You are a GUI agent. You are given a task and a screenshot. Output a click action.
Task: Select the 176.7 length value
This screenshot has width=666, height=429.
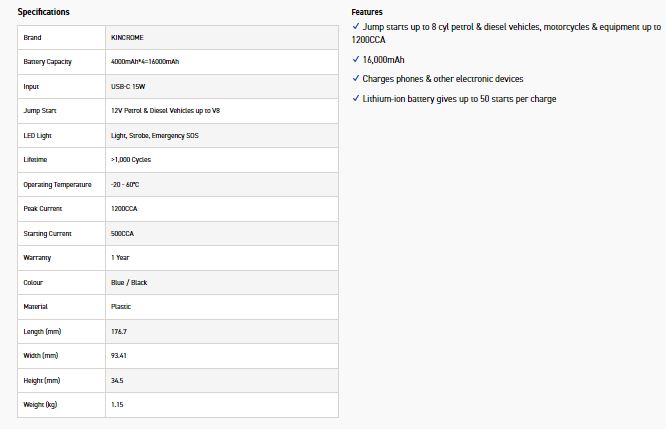pyautogui.click(x=120, y=331)
